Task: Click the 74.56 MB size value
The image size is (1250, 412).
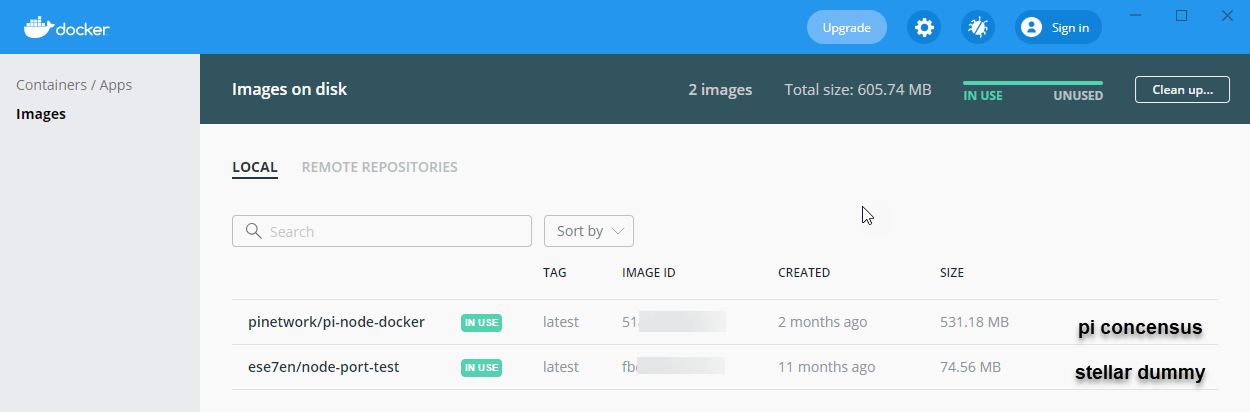Action: (969, 367)
